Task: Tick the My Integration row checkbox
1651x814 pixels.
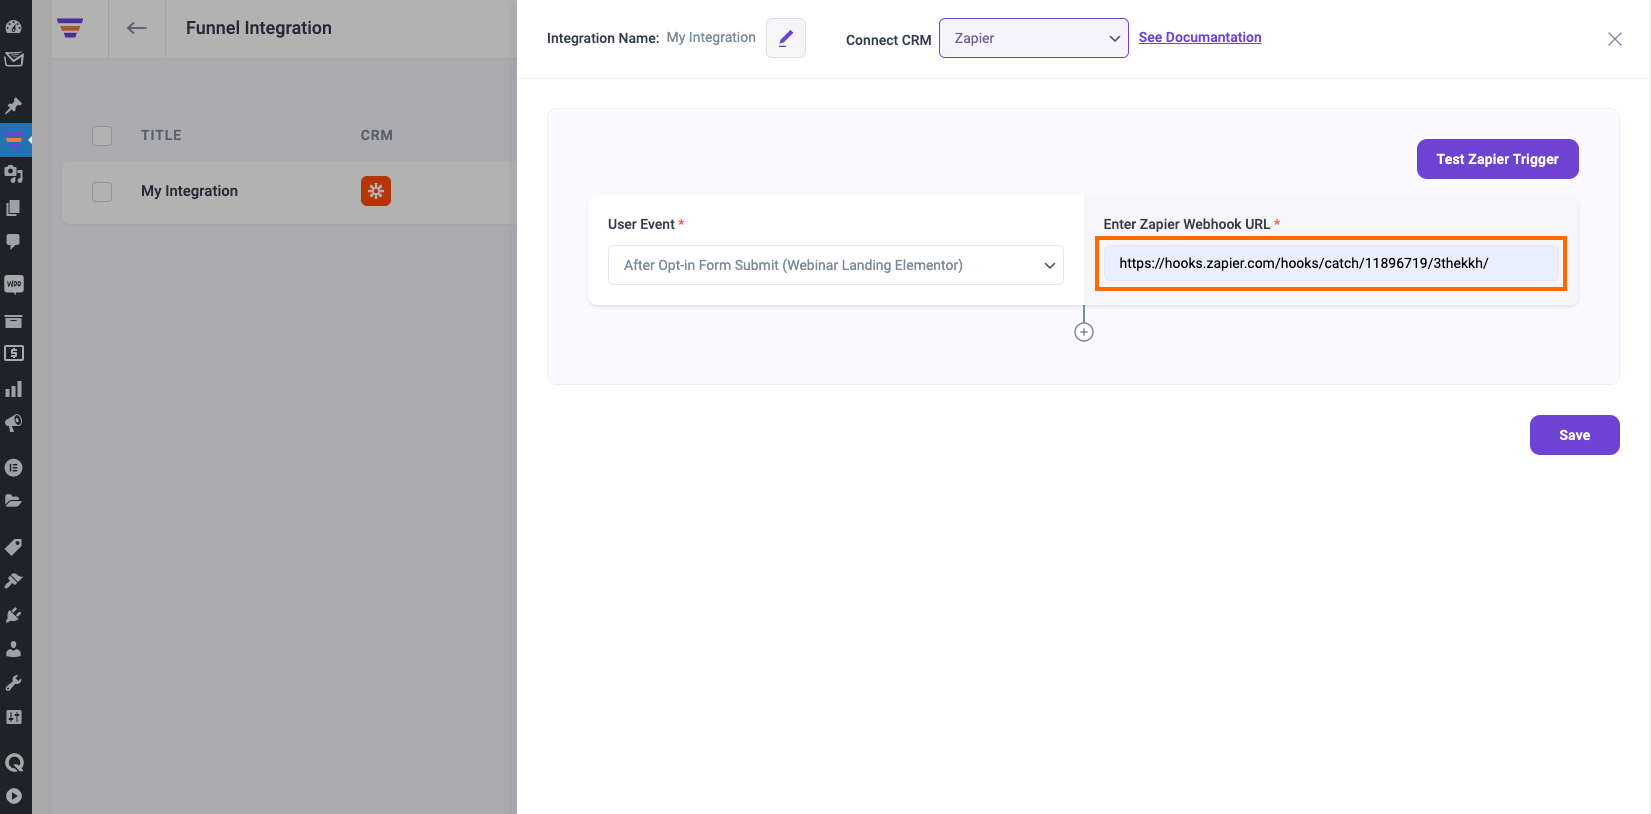Action: [x=102, y=192]
